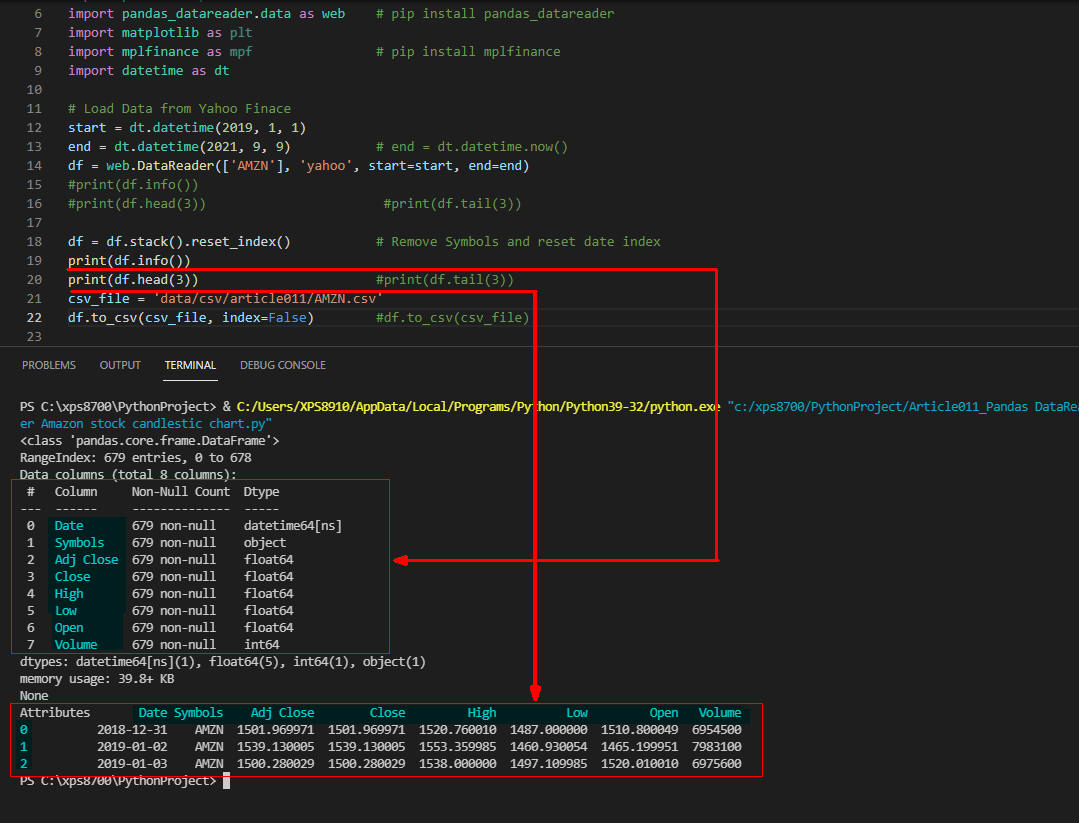
Task: Place cursor on 'print(df.info())' code line
Action: click(129, 260)
